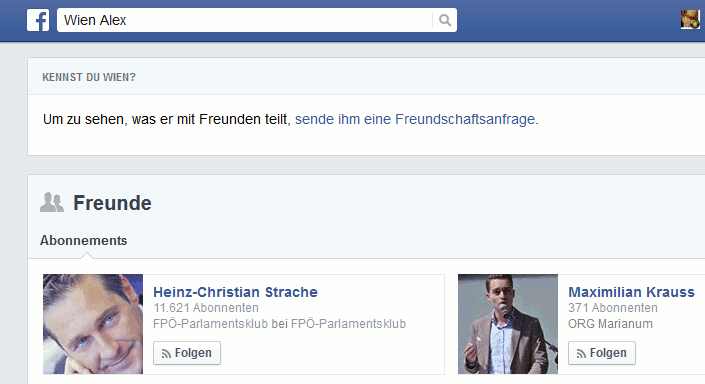Click the Facebook logo icon
Image resolution: width=705 pixels, height=384 pixels.
(38, 20)
